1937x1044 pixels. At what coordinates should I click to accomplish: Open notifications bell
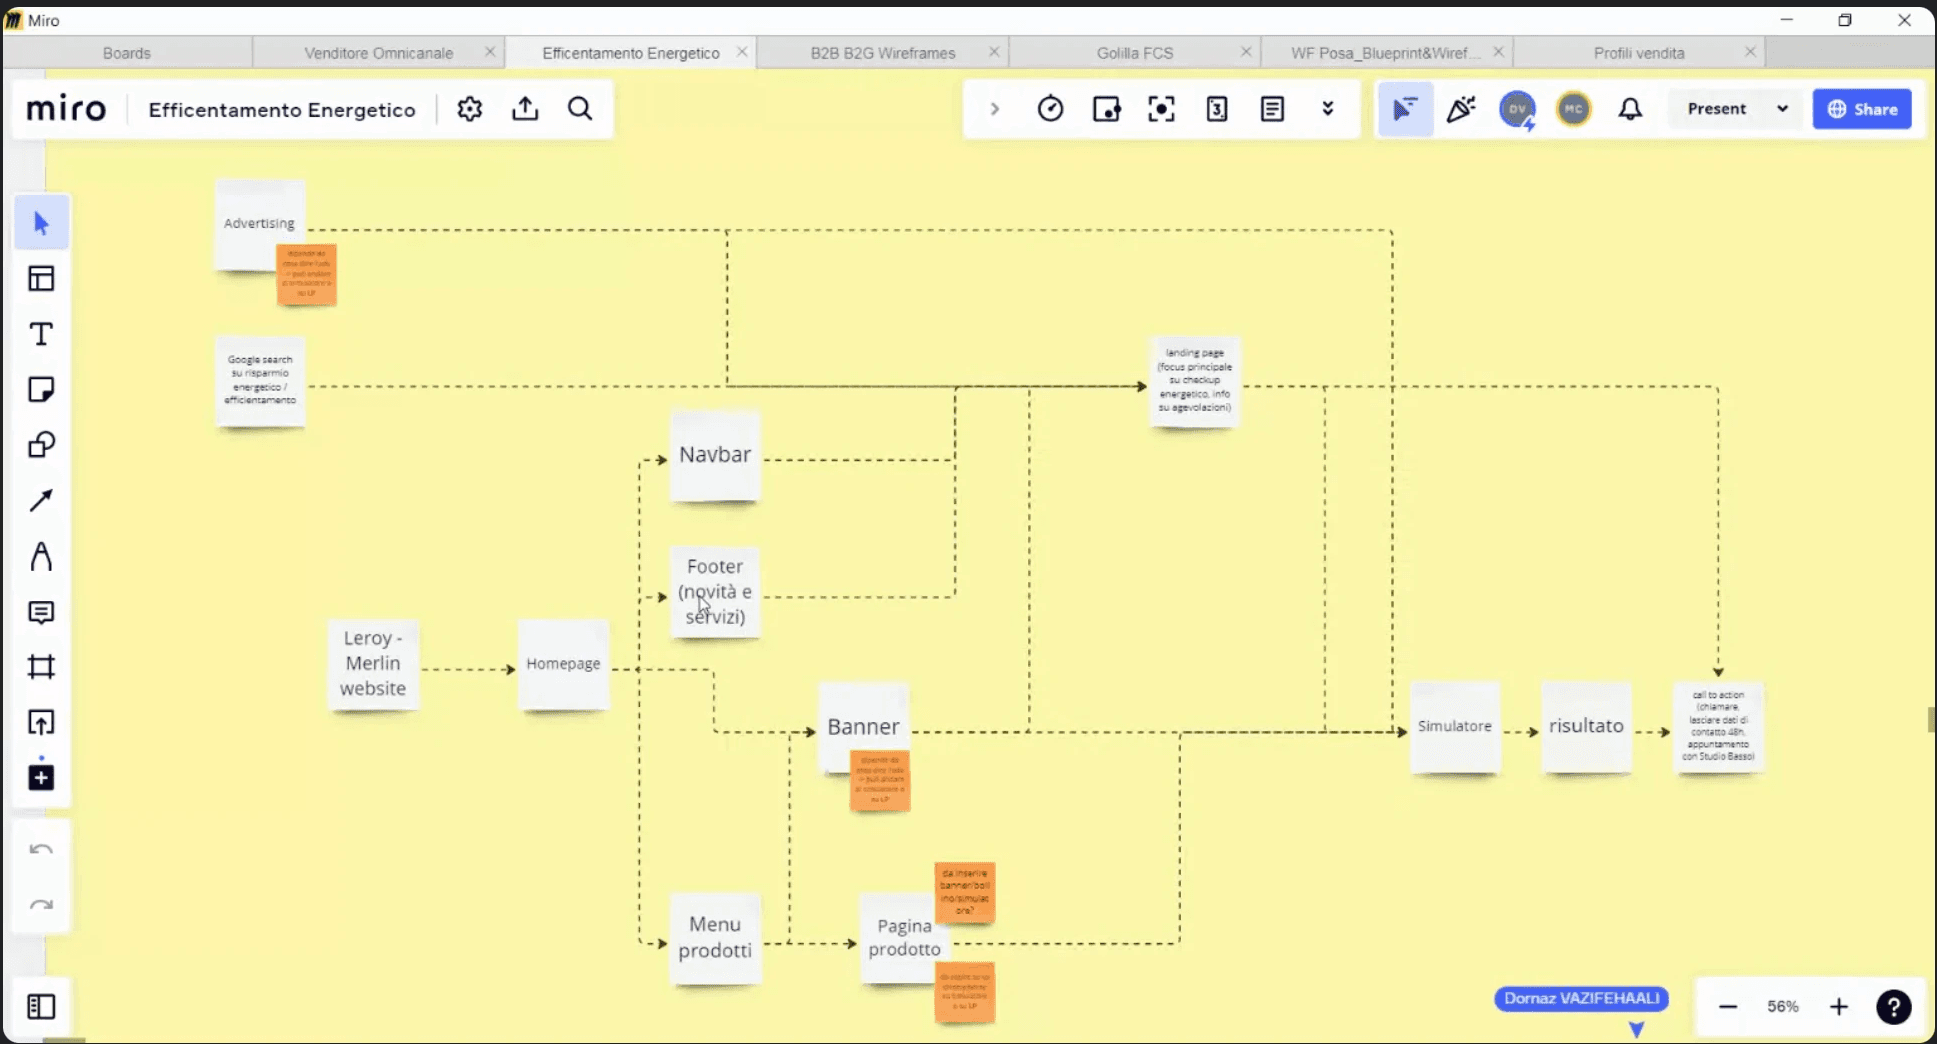(1630, 109)
